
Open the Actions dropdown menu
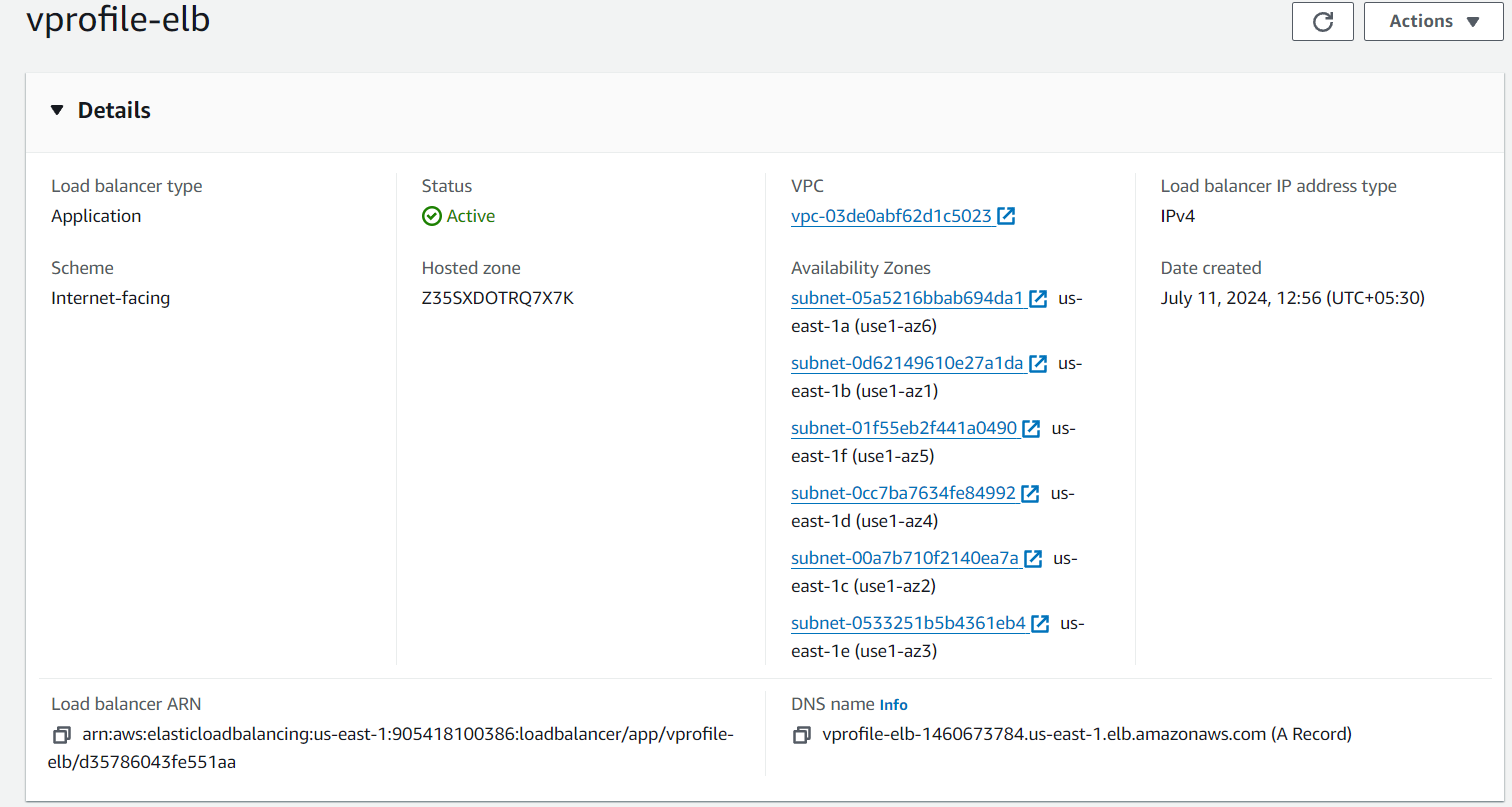tap(1433, 21)
